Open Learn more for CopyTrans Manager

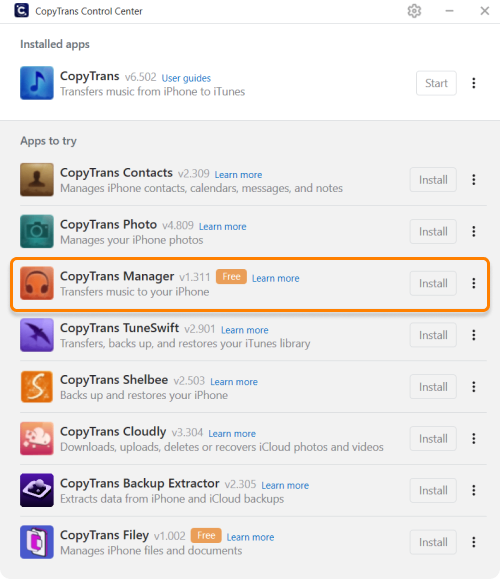(x=275, y=278)
